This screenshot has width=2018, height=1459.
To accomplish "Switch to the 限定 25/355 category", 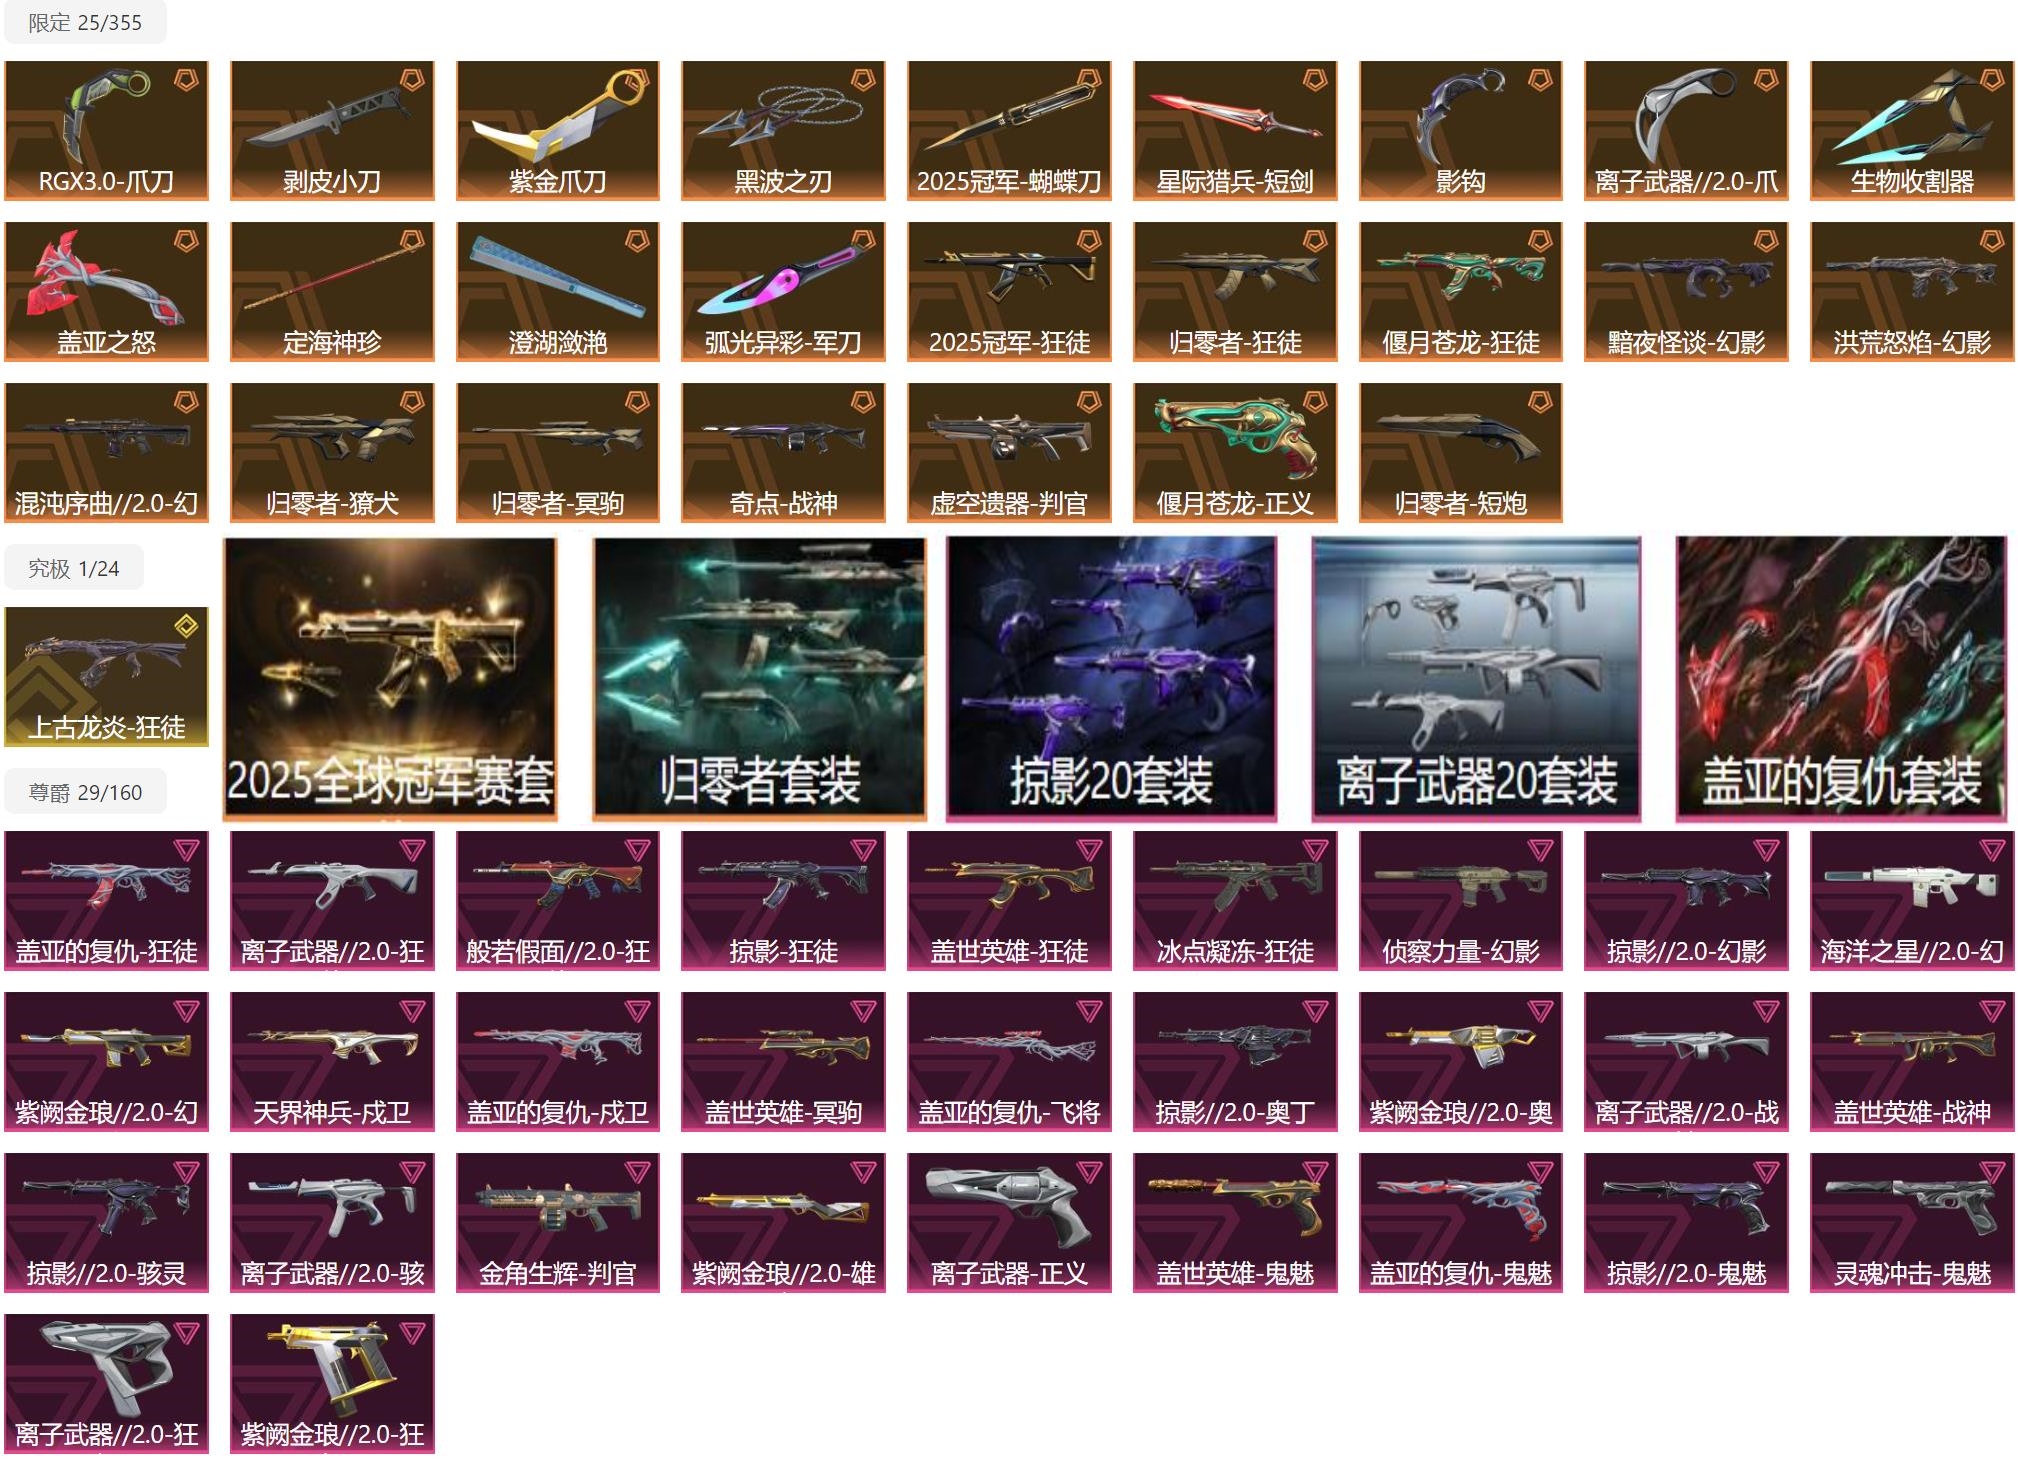I will (x=85, y=23).
